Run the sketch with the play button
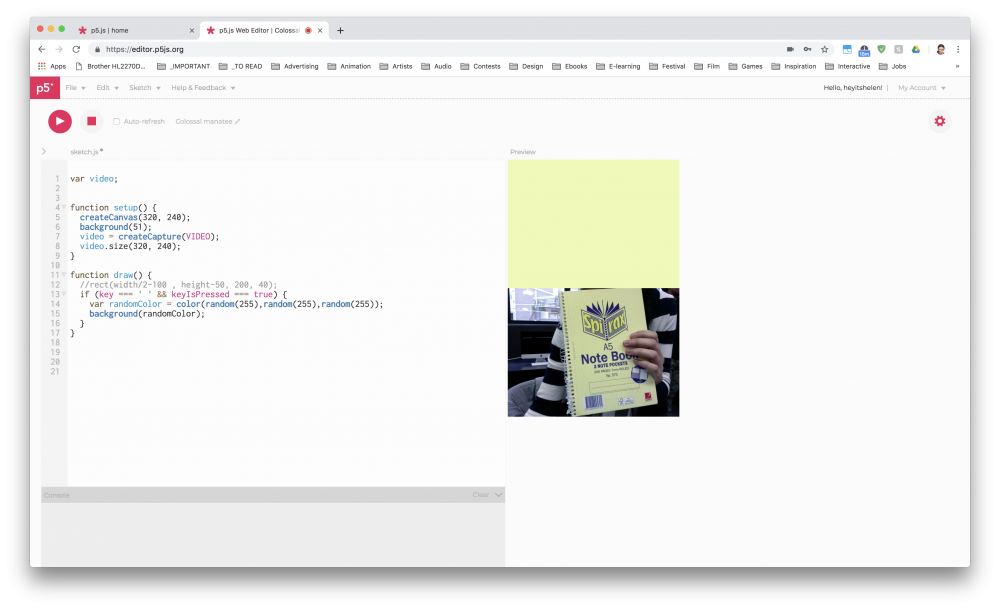The image size is (1000, 610). point(60,121)
